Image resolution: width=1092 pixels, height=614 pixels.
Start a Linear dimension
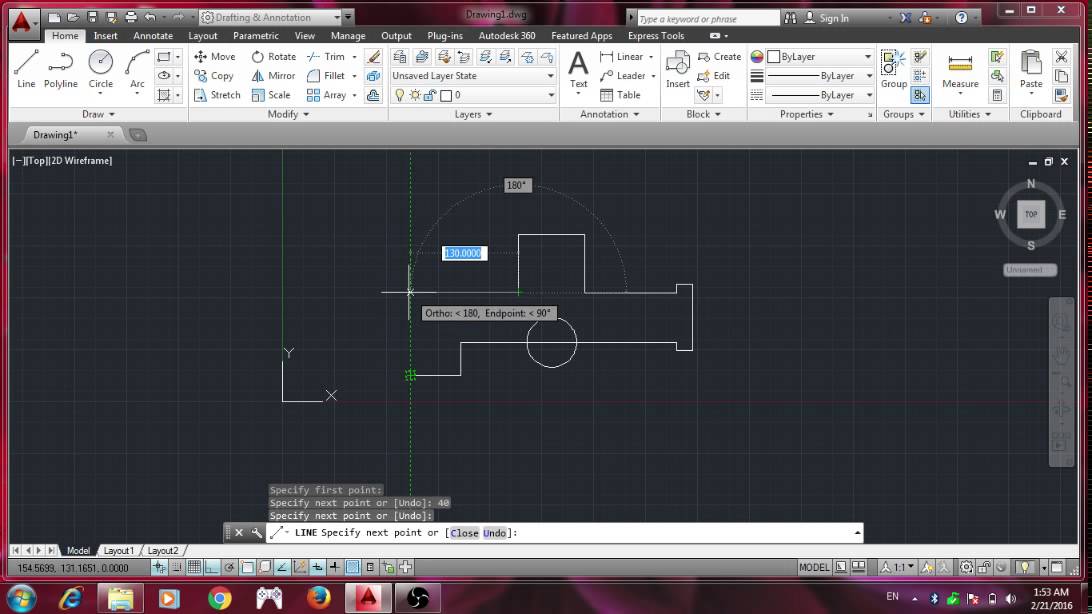coord(622,56)
